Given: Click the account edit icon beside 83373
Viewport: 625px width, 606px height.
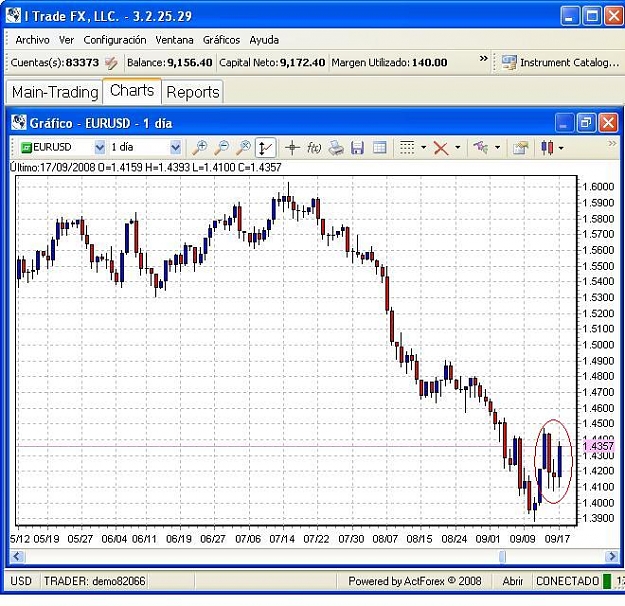Looking at the screenshot, I should pos(111,63).
